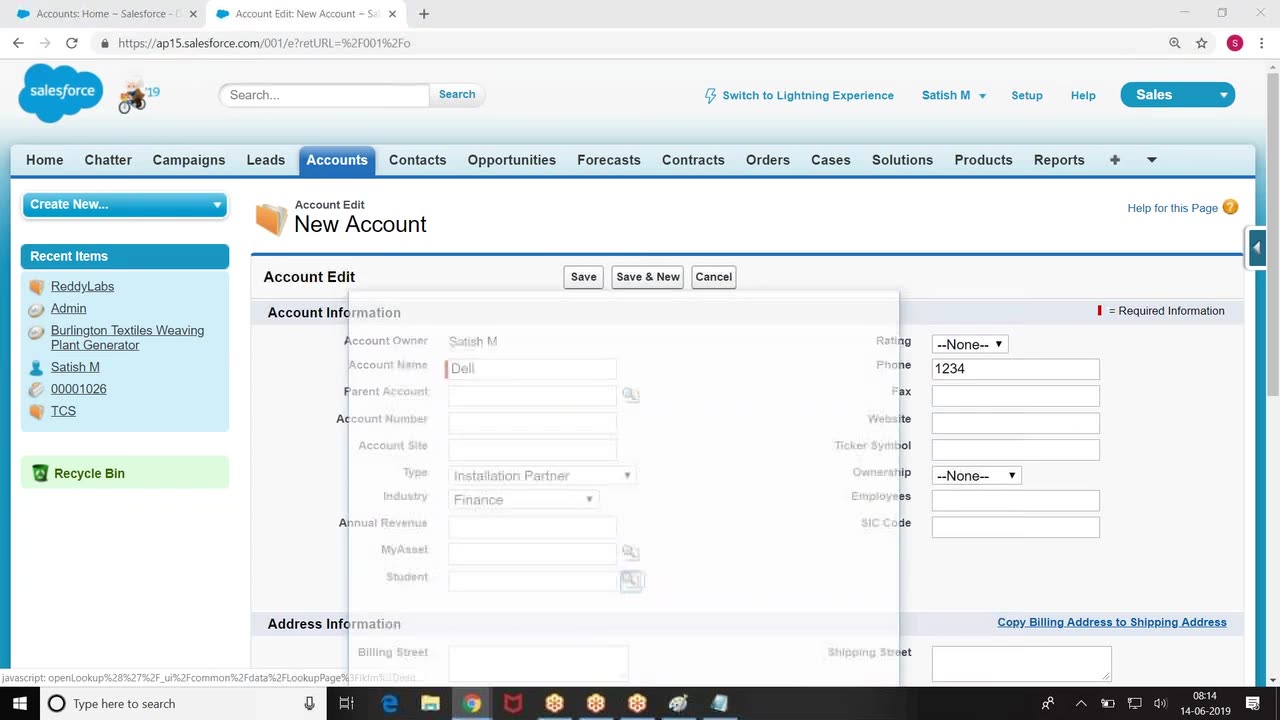Open the Sales app menu dropdown
The width and height of the screenshot is (1280, 720).
tap(1178, 95)
